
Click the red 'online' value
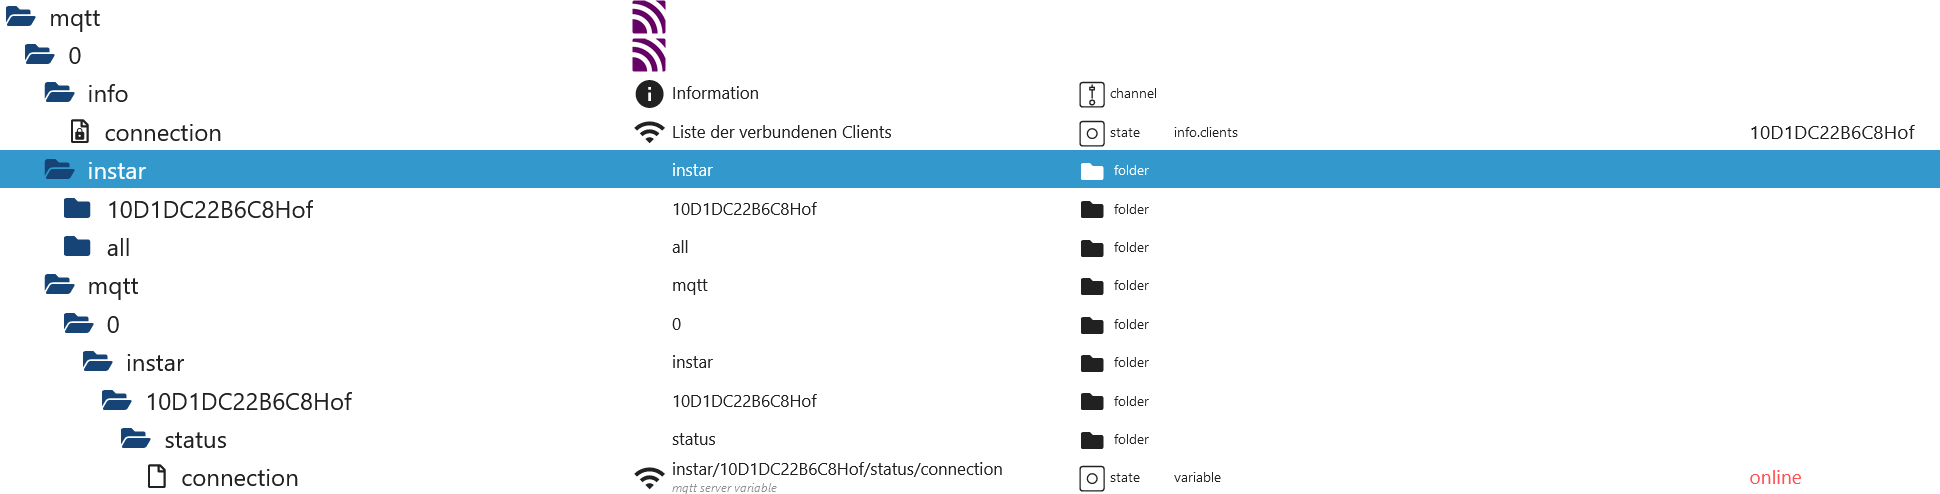click(1775, 478)
